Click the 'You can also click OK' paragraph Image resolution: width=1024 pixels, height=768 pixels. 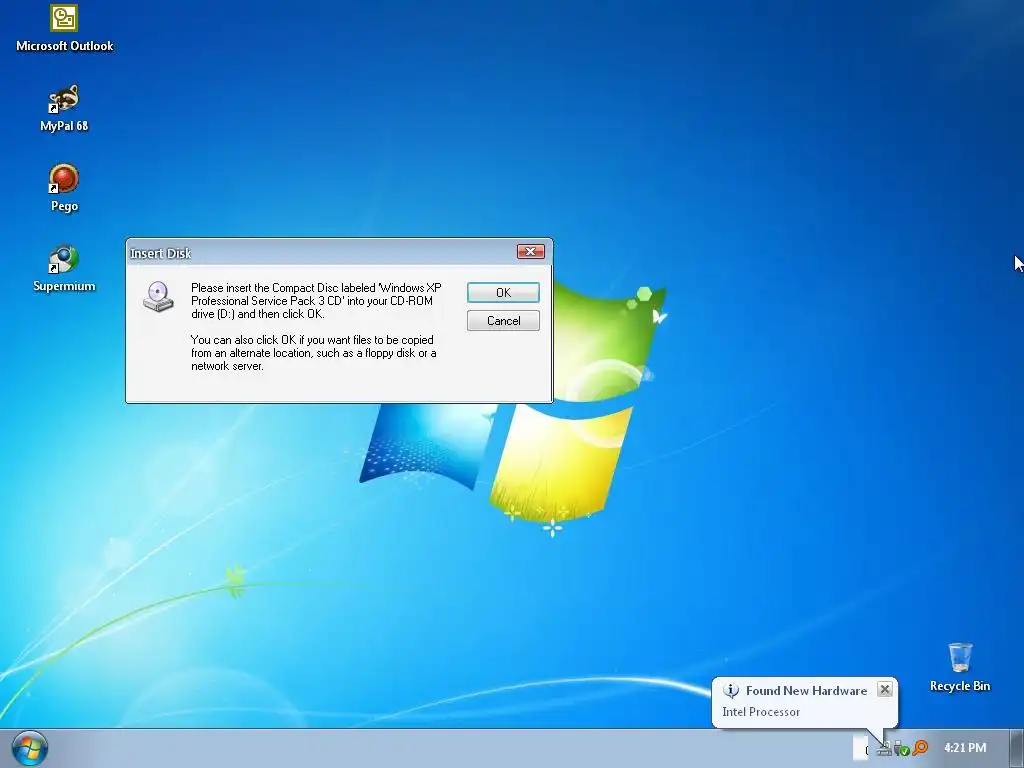tap(313, 353)
